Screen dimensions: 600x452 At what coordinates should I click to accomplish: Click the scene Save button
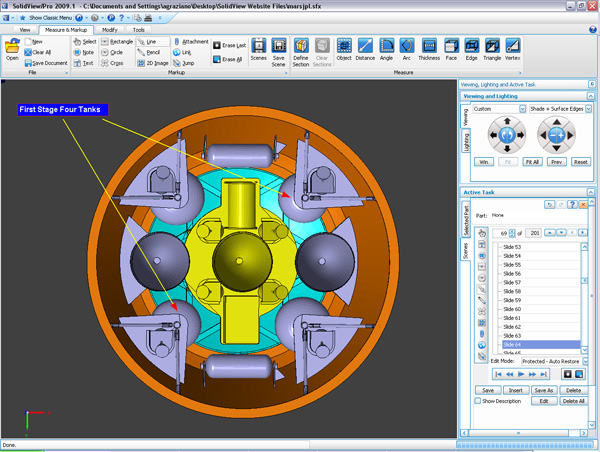pos(488,390)
